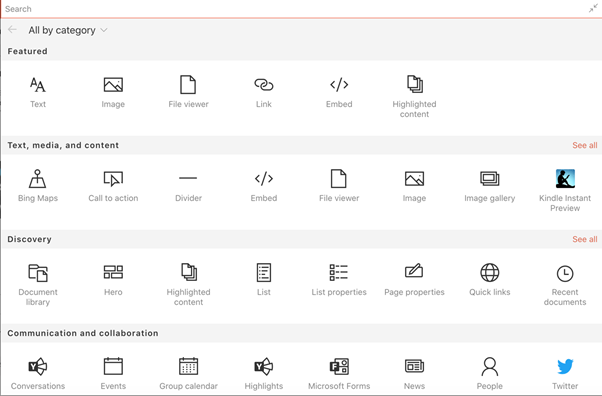Add the Document library web part
The height and width of the screenshot is (396, 602).
pos(38,285)
